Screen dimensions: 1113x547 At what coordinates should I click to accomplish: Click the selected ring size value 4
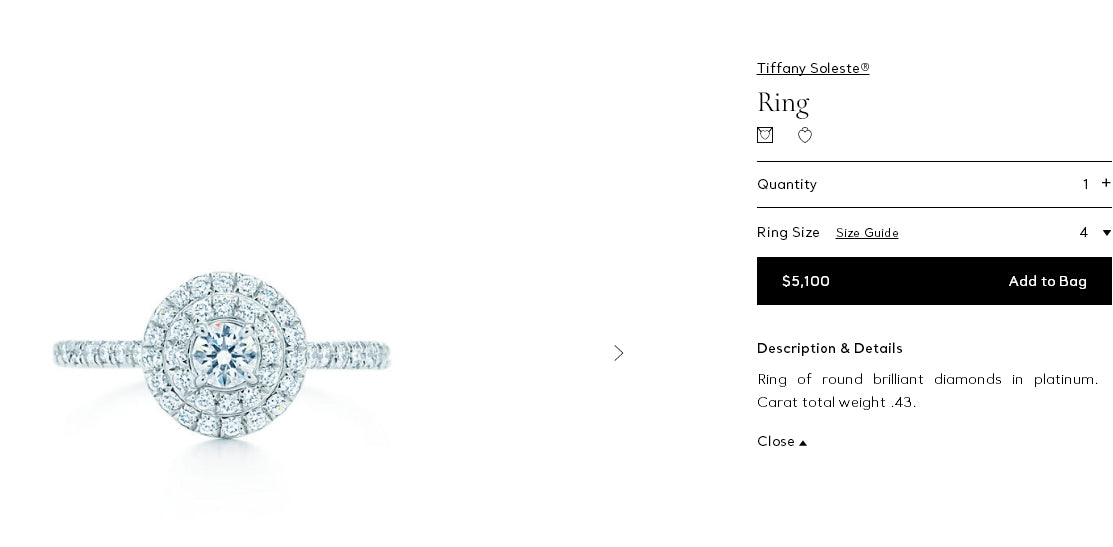1084,233
